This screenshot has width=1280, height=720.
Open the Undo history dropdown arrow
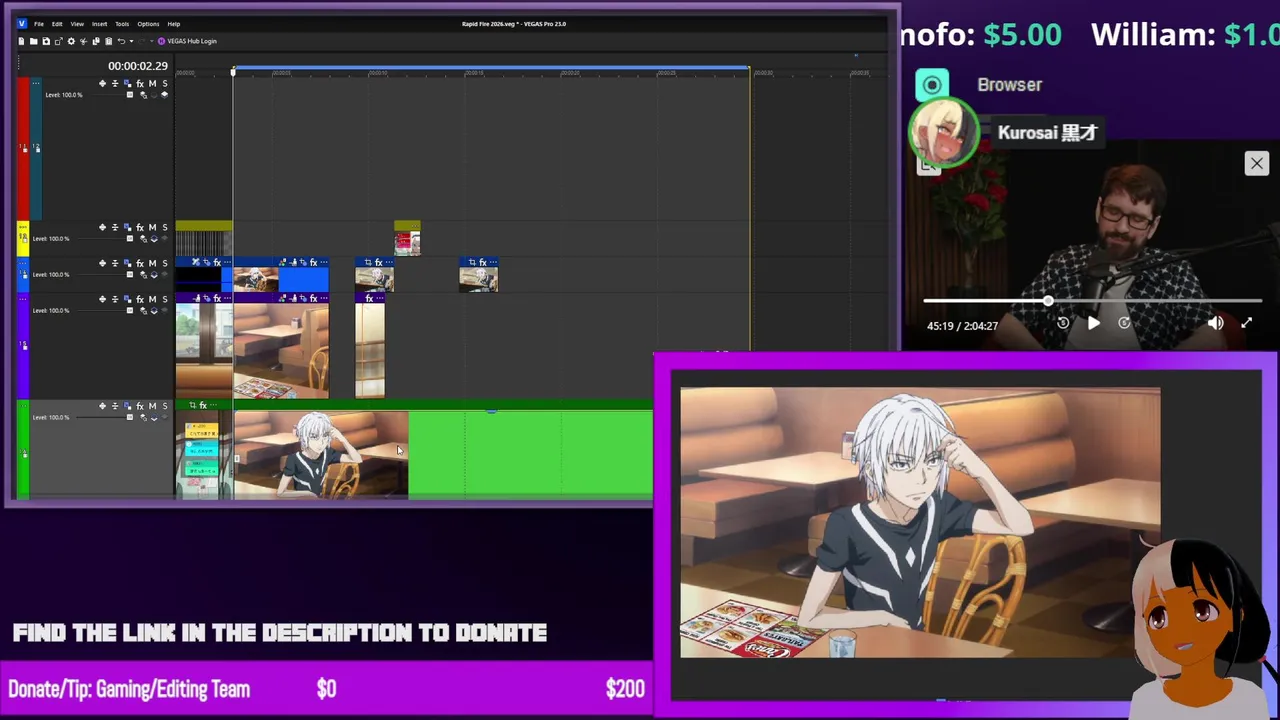click(x=131, y=41)
